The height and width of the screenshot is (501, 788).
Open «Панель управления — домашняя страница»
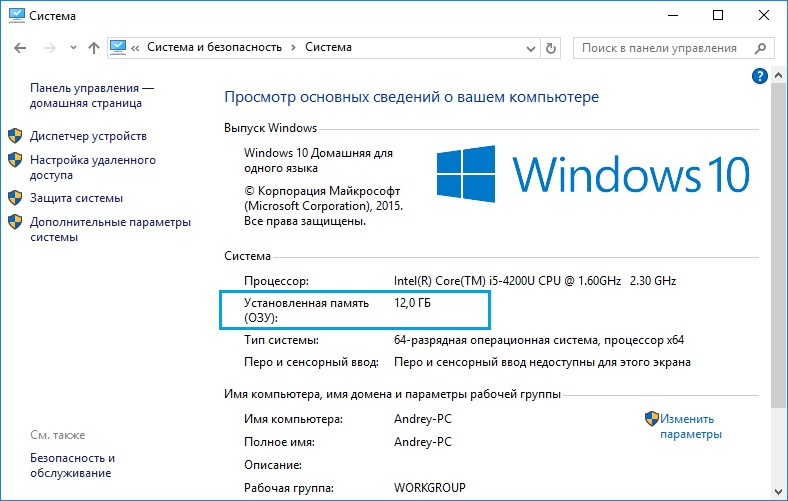click(x=91, y=95)
